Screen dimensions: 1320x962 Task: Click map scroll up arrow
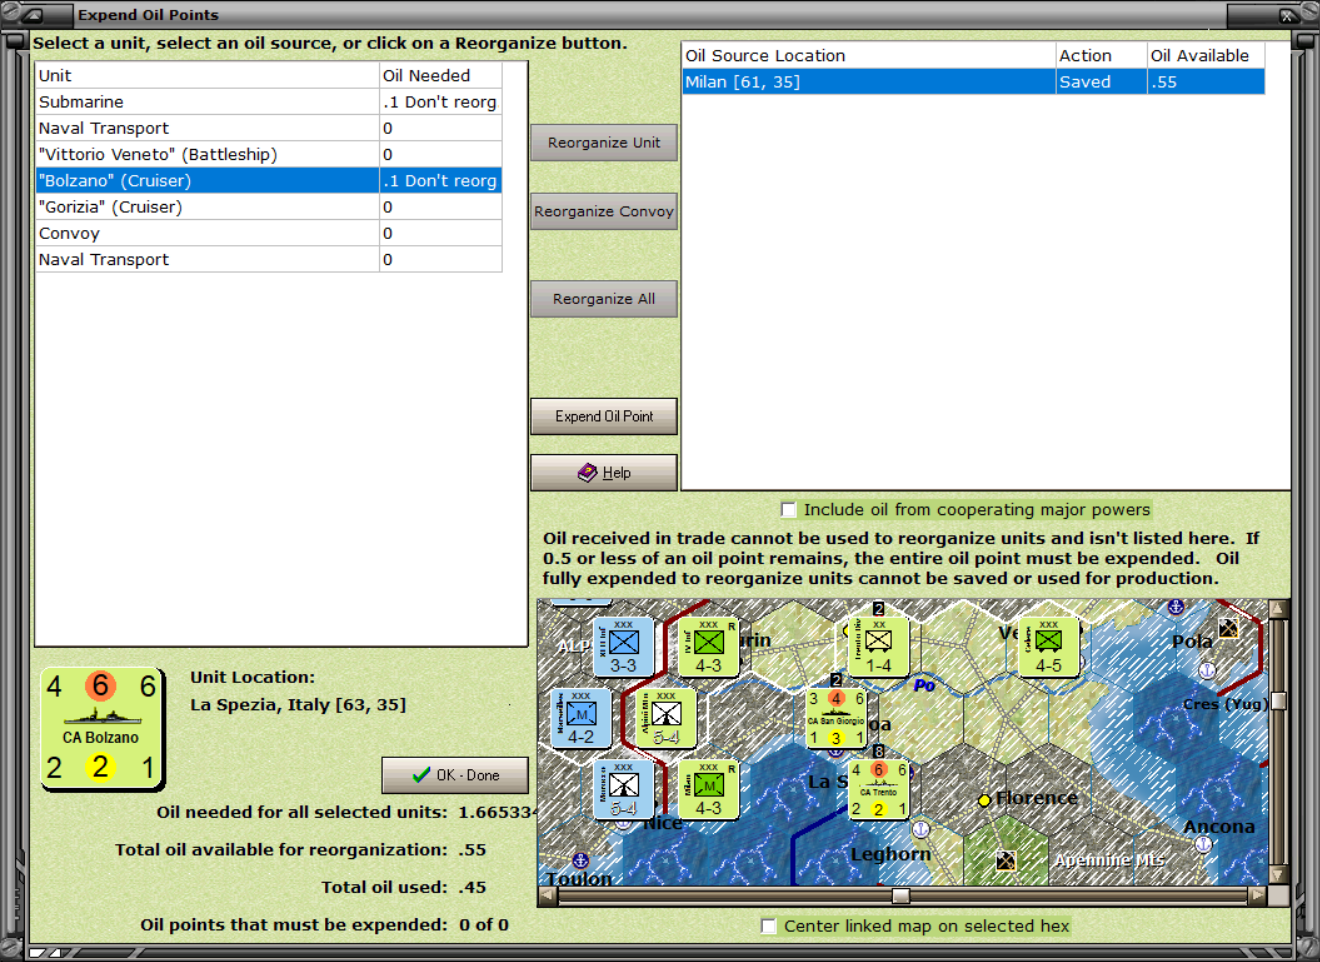pos(1278,609)
